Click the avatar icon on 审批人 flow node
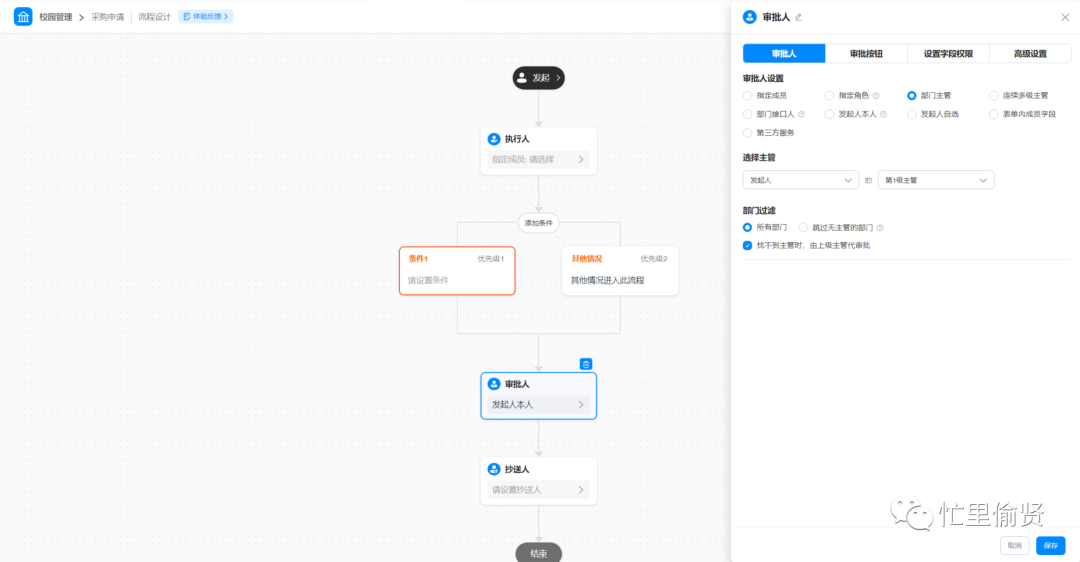Viewport: 1080px width, 562px height. point(494,384)
